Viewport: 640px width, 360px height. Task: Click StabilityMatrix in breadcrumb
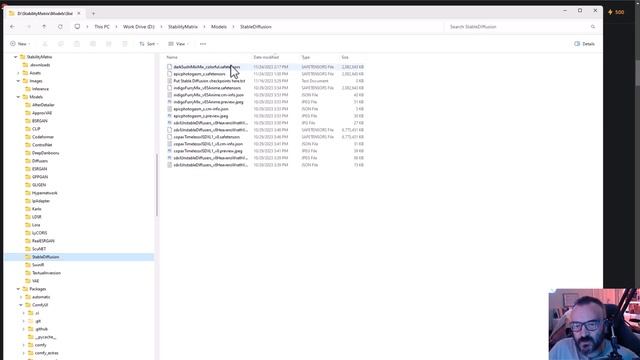click(x=183, y=27)
